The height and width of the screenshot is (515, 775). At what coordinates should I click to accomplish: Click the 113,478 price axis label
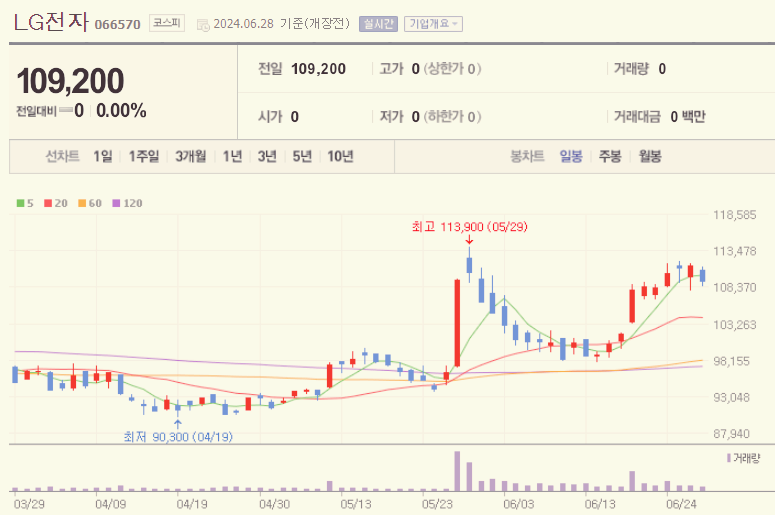[x=734, y=251]
